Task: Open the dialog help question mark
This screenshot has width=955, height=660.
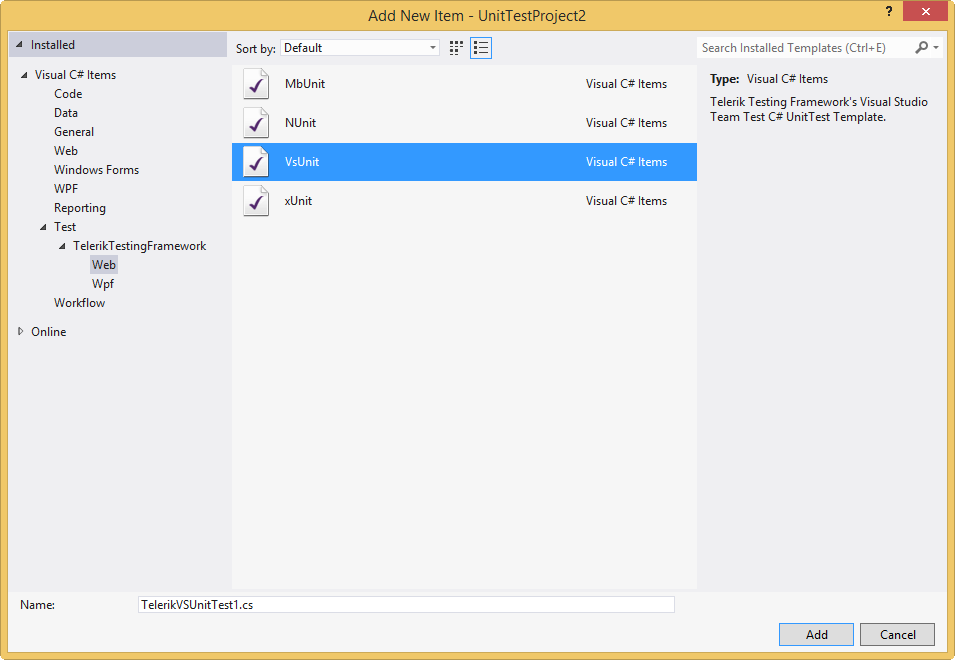Action: (889, 11)
